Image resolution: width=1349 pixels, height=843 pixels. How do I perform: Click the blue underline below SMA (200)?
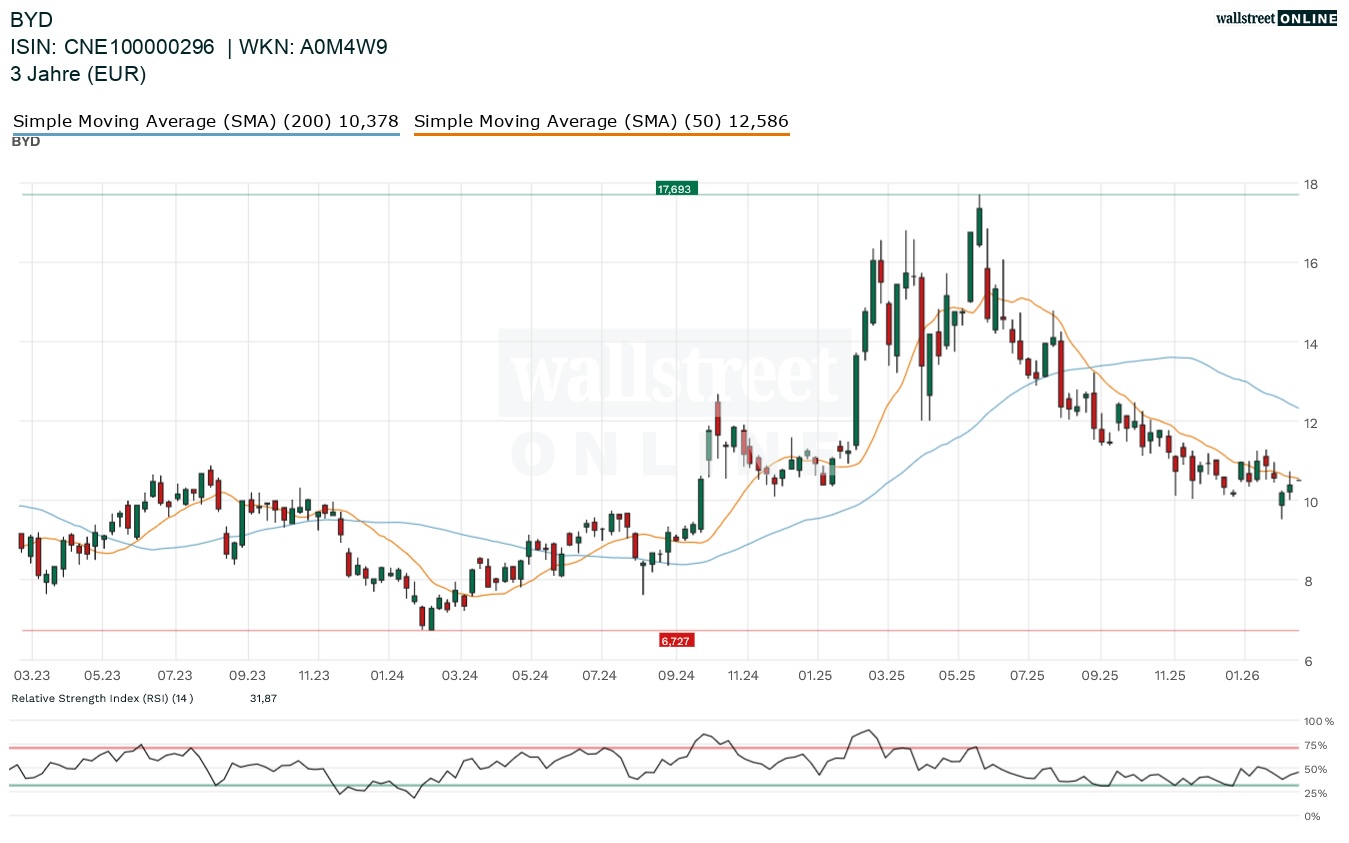click(x=206, y=134)
